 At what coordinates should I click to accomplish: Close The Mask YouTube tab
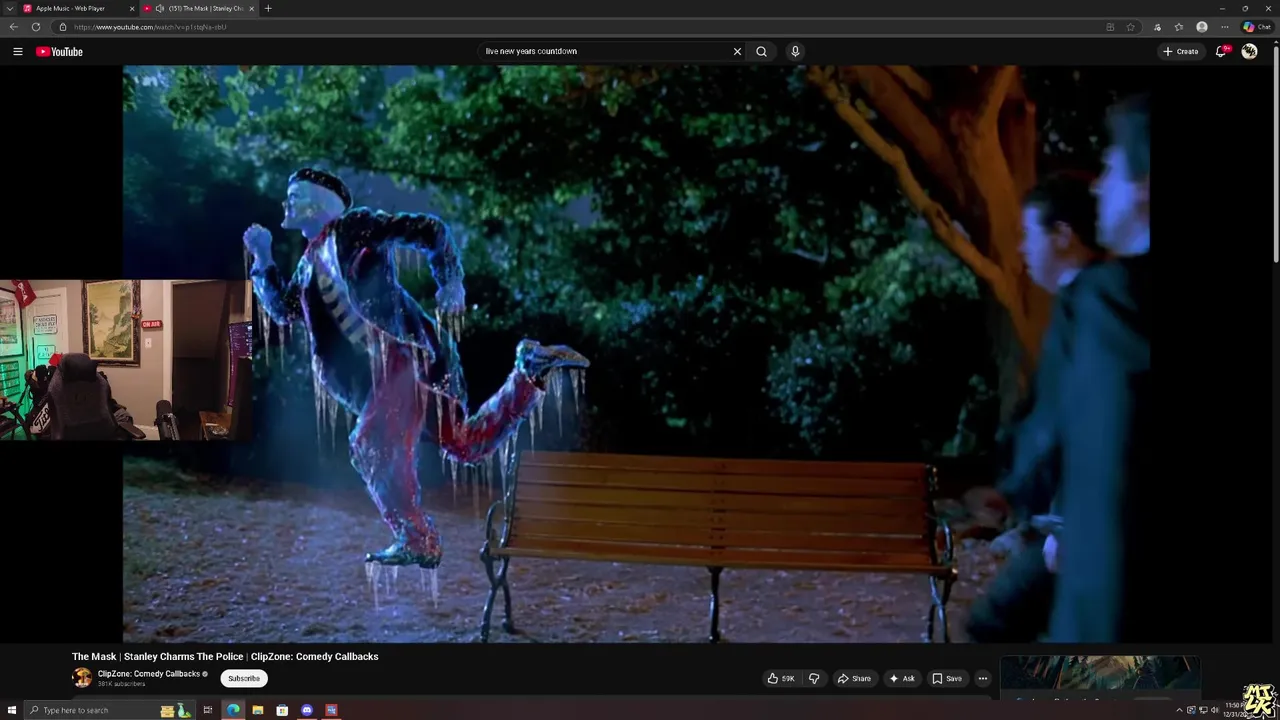(x=251, y=8)
